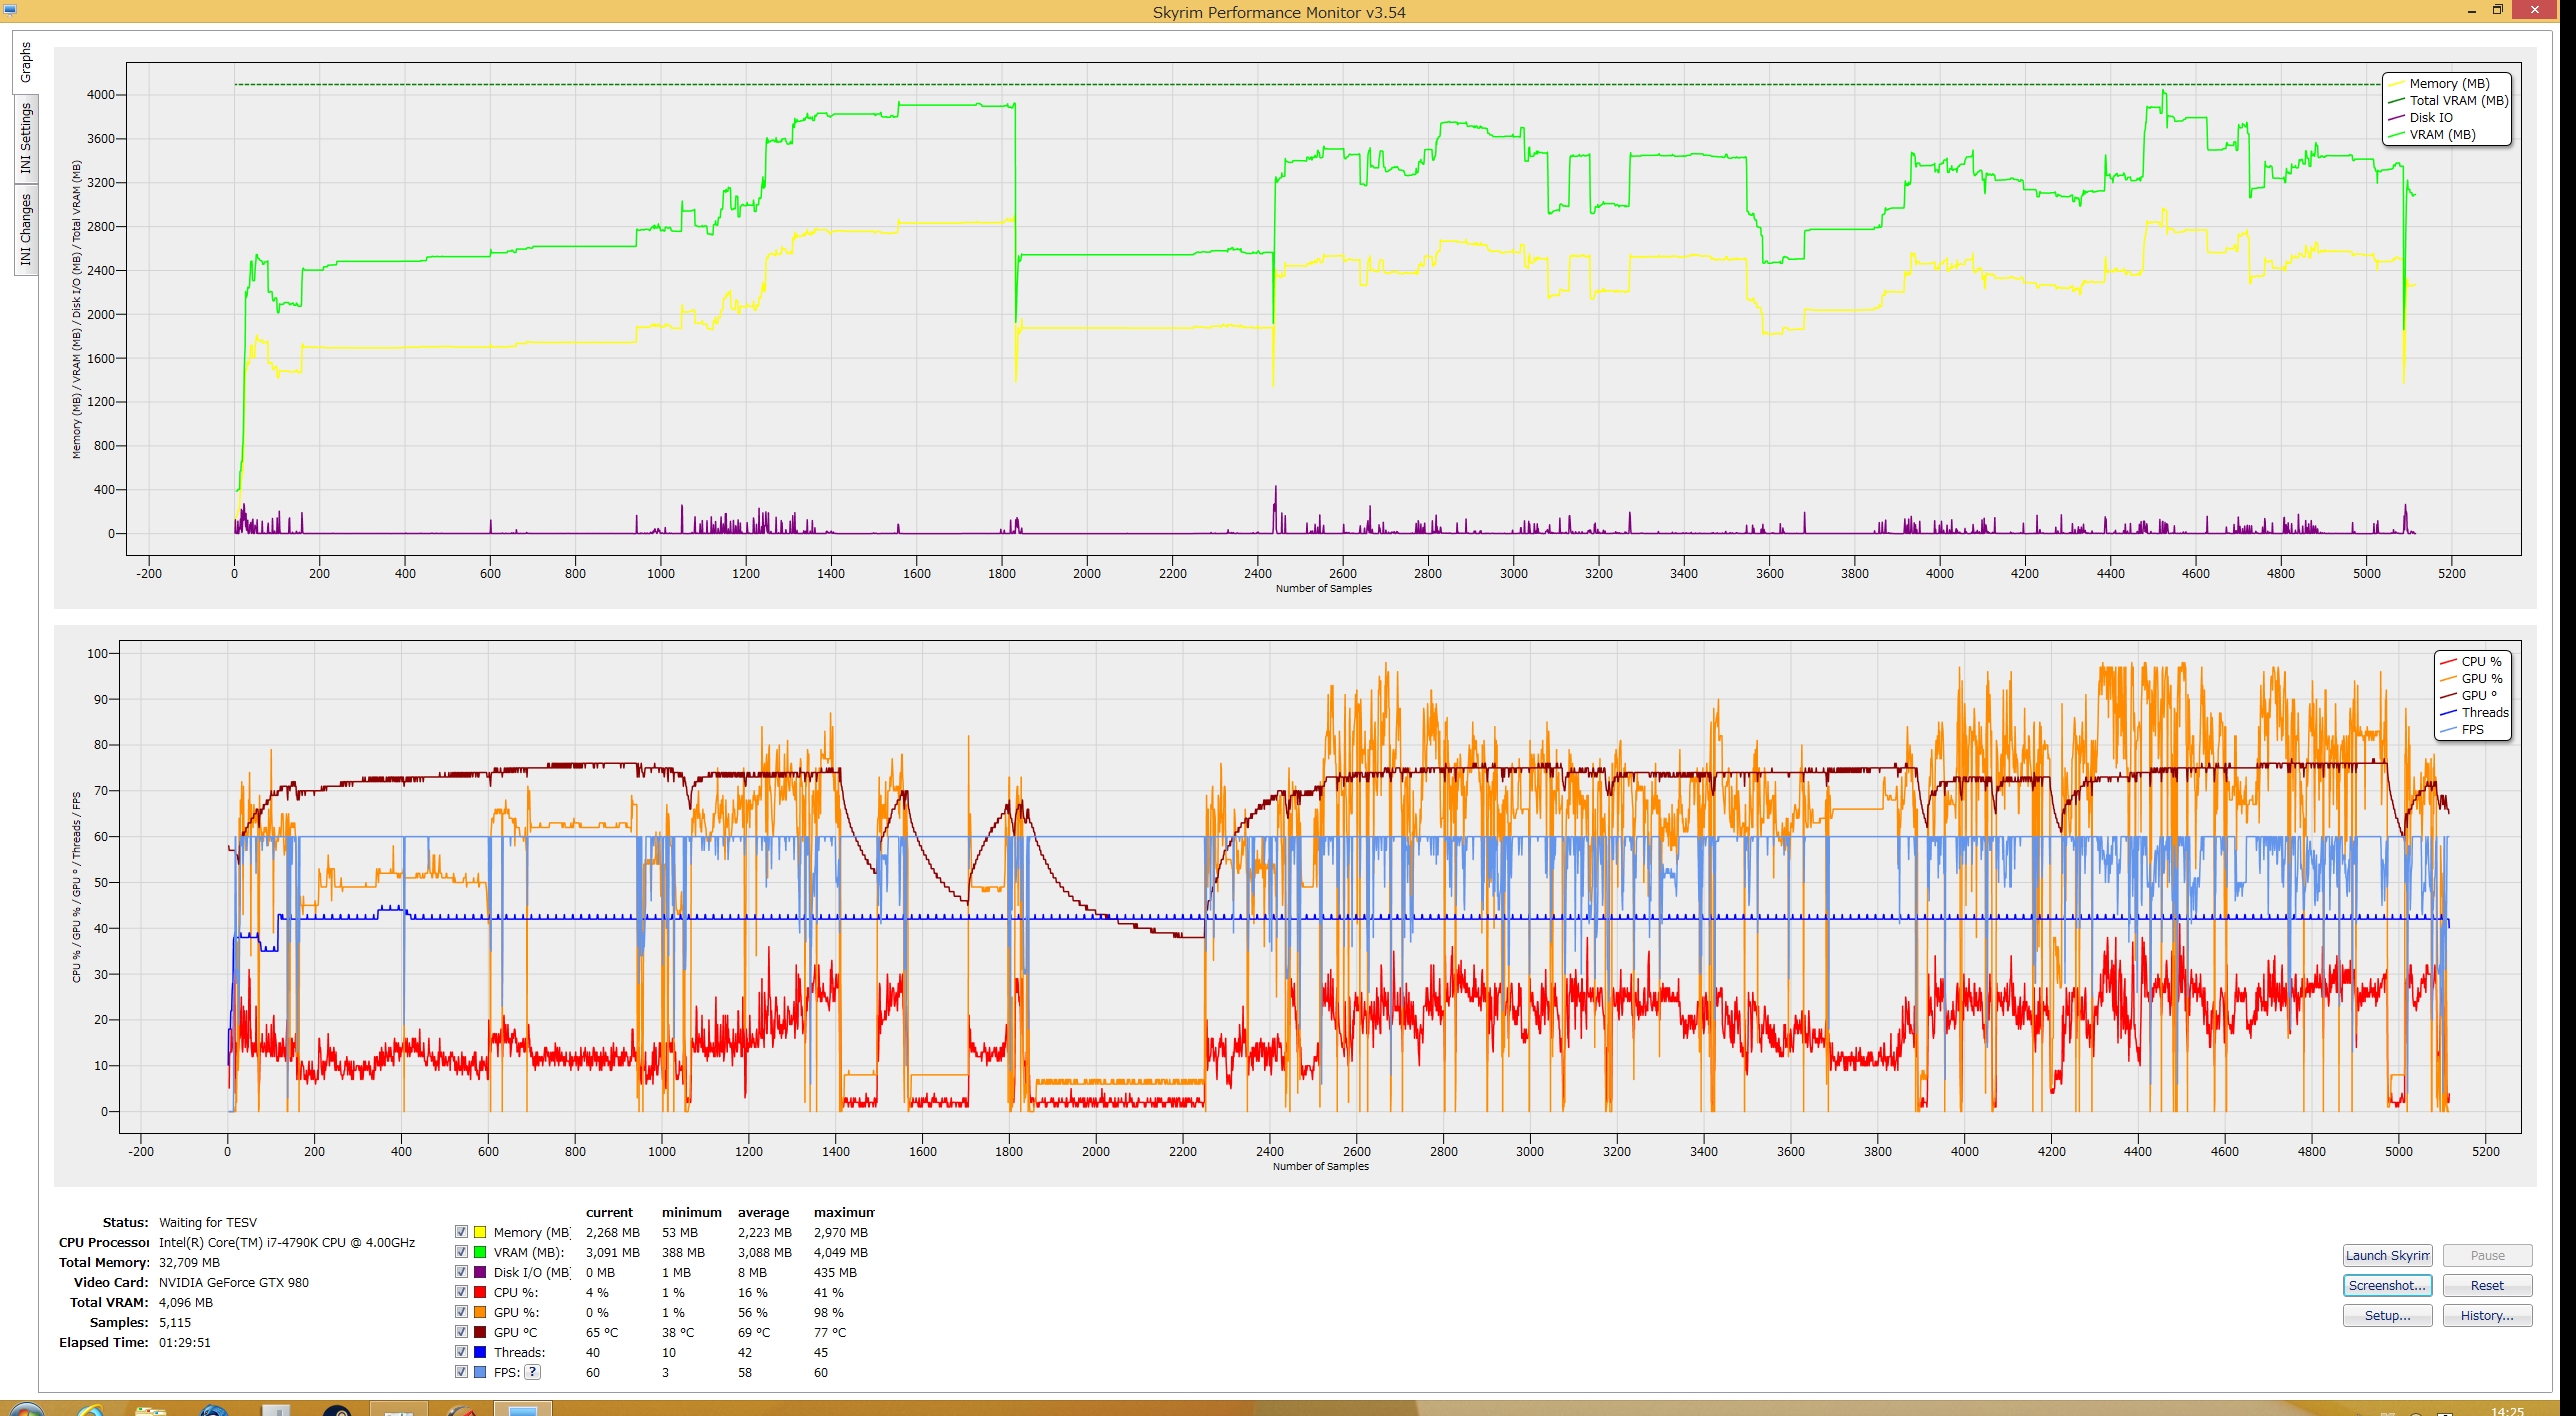
Task: Click the 'minimum' column header
Action: coord(691,1213)
